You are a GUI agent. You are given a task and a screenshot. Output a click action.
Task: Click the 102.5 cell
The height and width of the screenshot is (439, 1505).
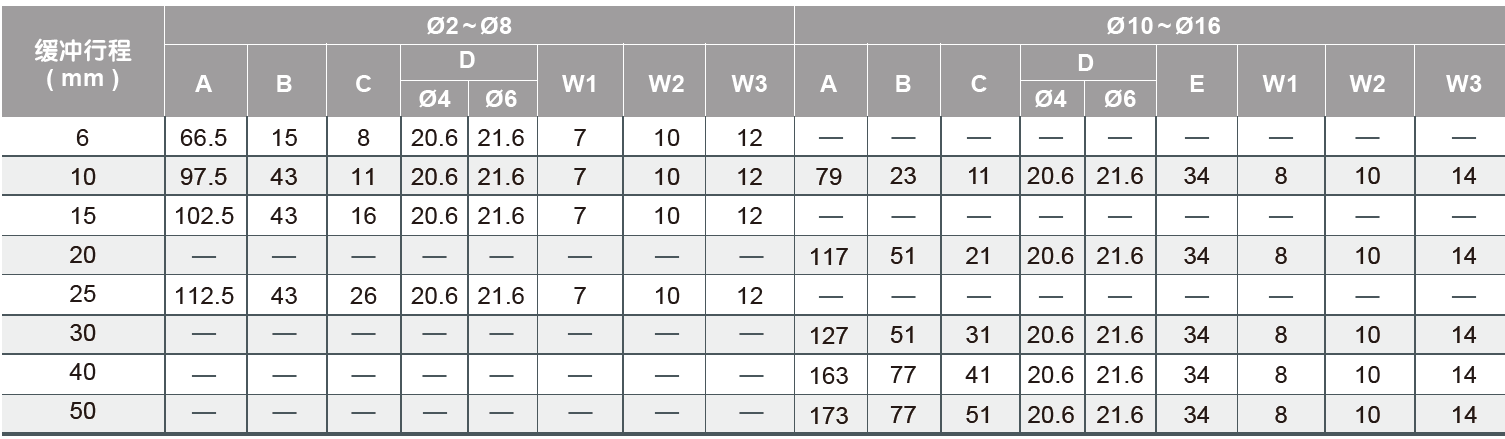point(204,216)
